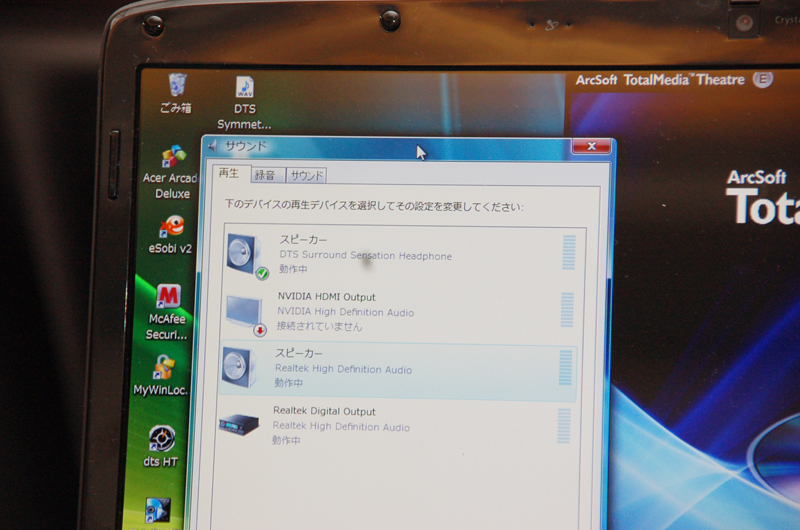
Task: Click the playback device instruction text
Action: coord(374,206)
